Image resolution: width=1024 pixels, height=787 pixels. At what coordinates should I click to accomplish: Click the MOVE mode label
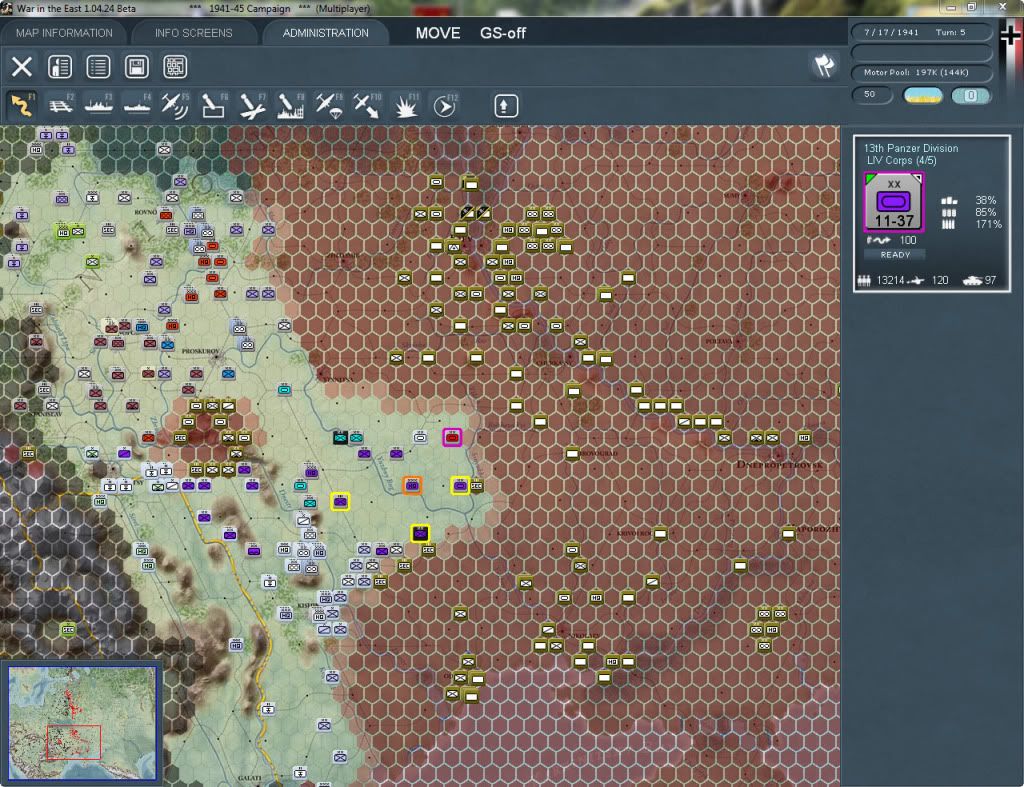(x=438, y=33)
